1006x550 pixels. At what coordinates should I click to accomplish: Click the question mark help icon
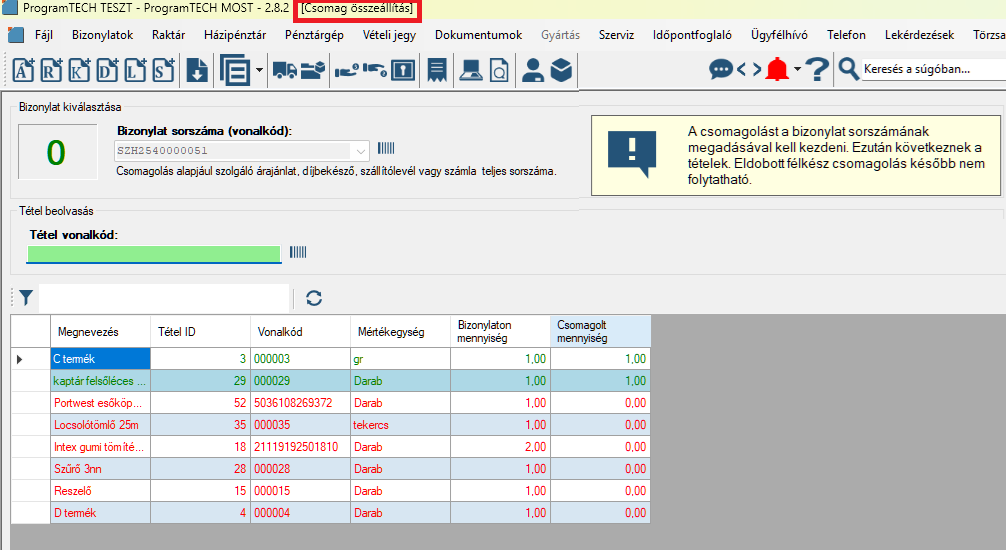(817, 69)
